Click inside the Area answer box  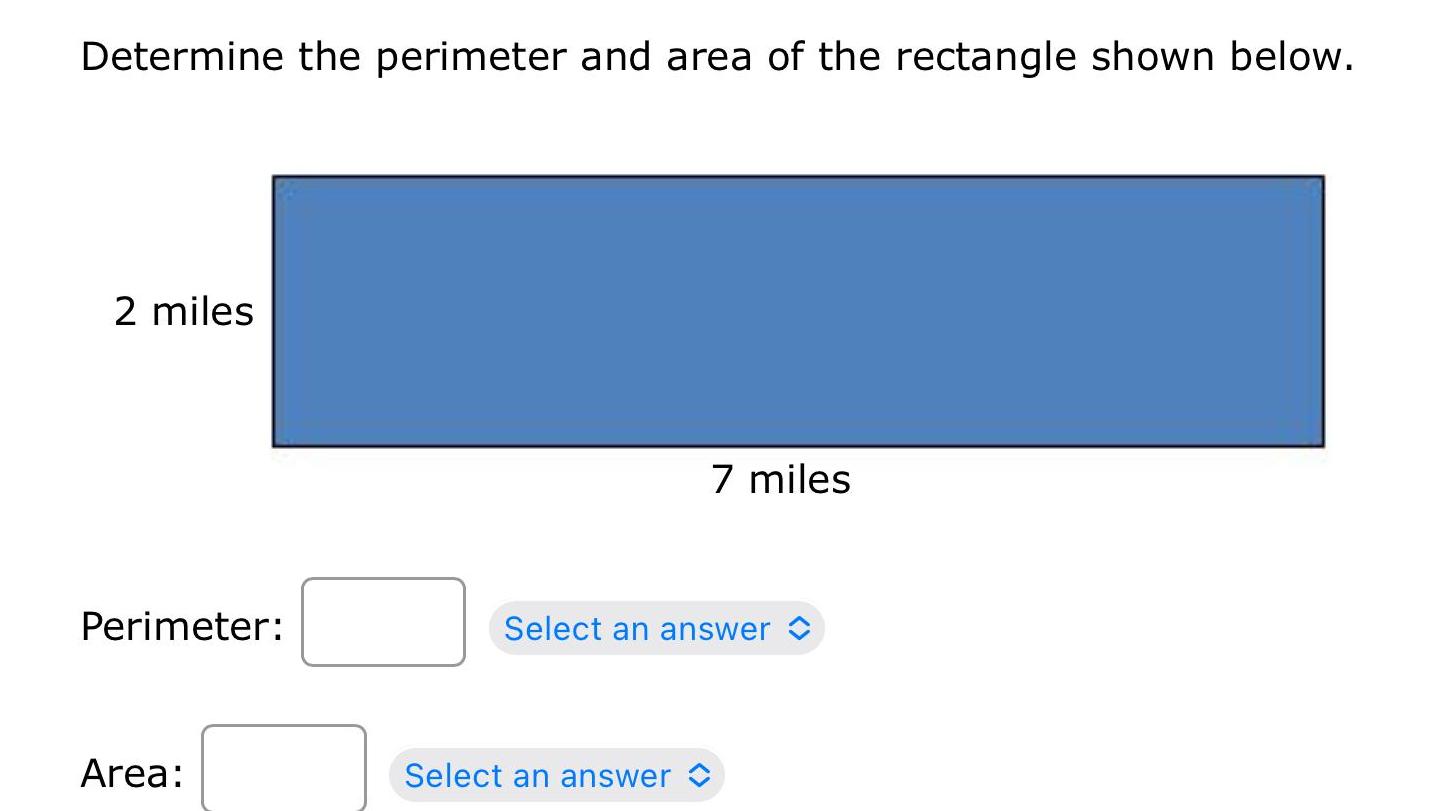[x=283, y=771]
